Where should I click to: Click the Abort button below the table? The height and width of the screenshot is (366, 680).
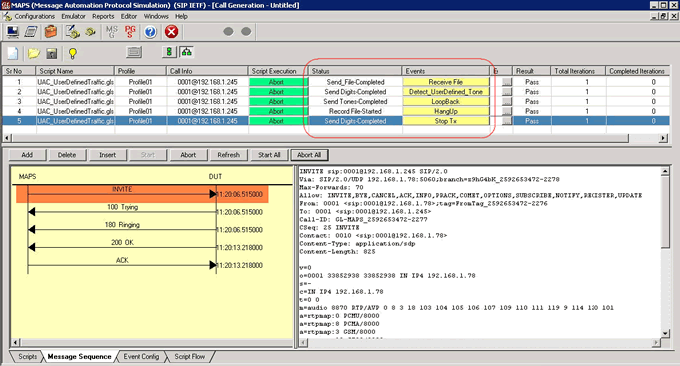[x=188, y=155]
